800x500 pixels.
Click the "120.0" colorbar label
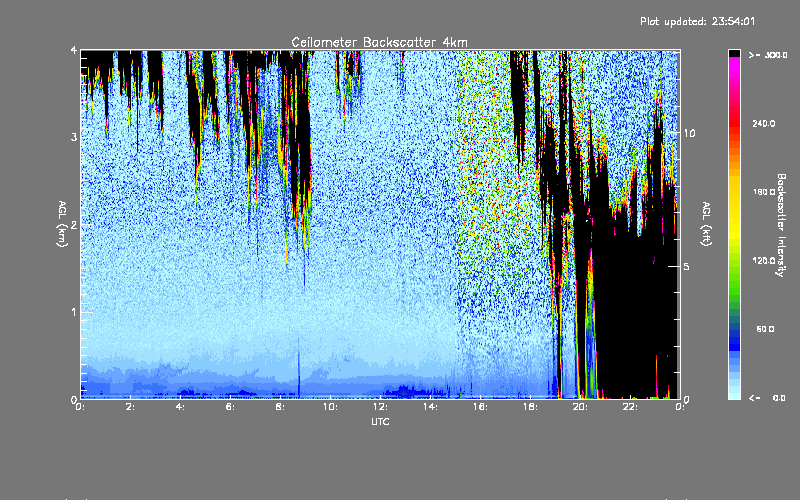[764, 260]
